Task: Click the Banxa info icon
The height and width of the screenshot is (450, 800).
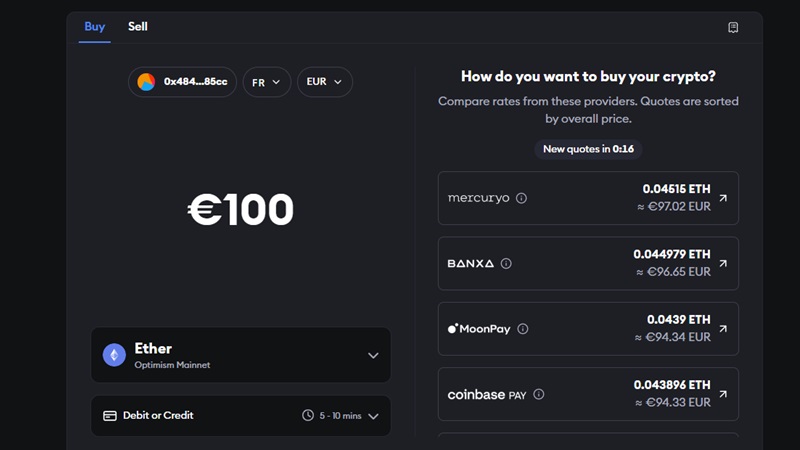Action: tap(506, 263)
